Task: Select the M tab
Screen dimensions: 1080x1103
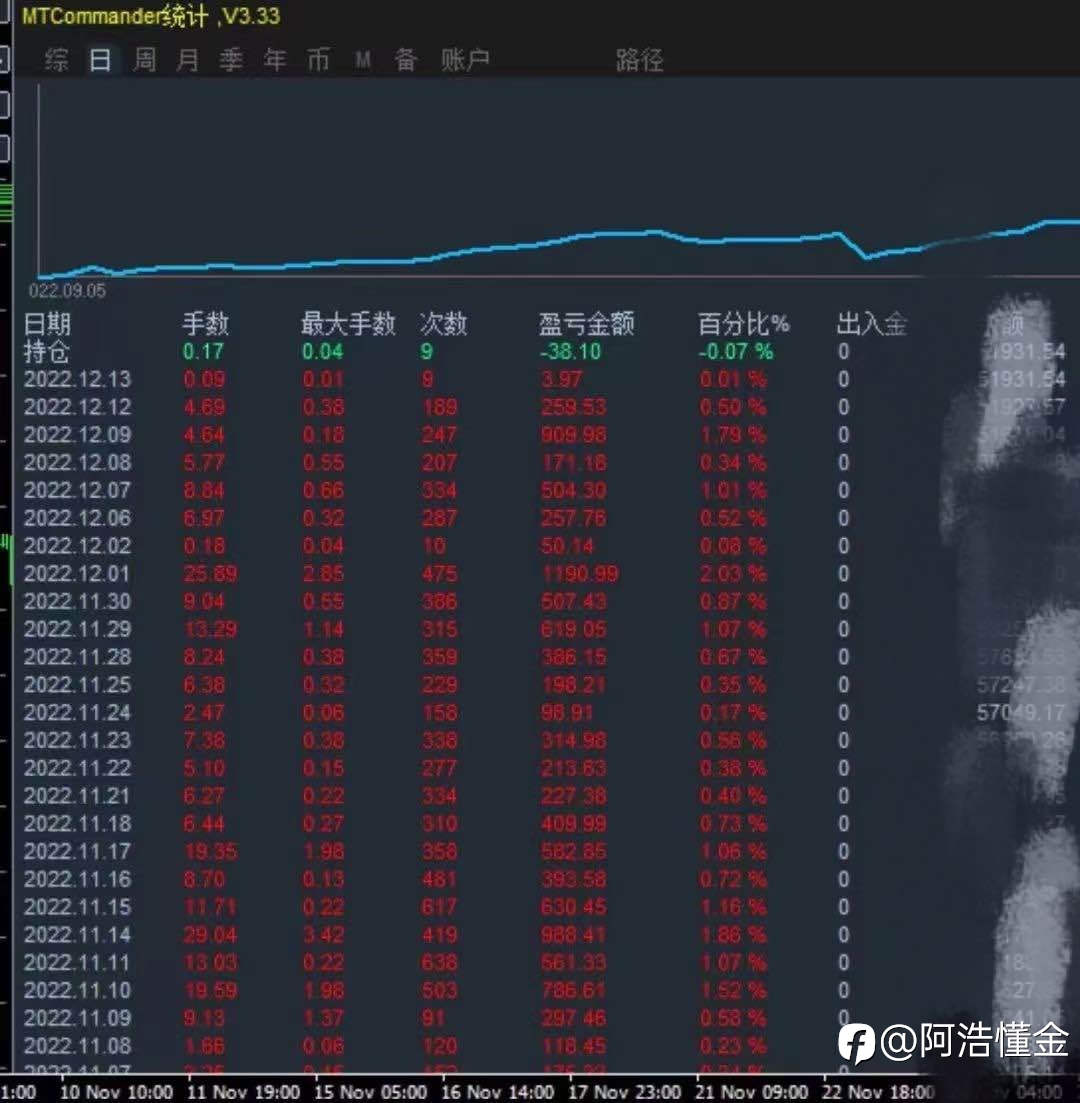Action: 362,60
